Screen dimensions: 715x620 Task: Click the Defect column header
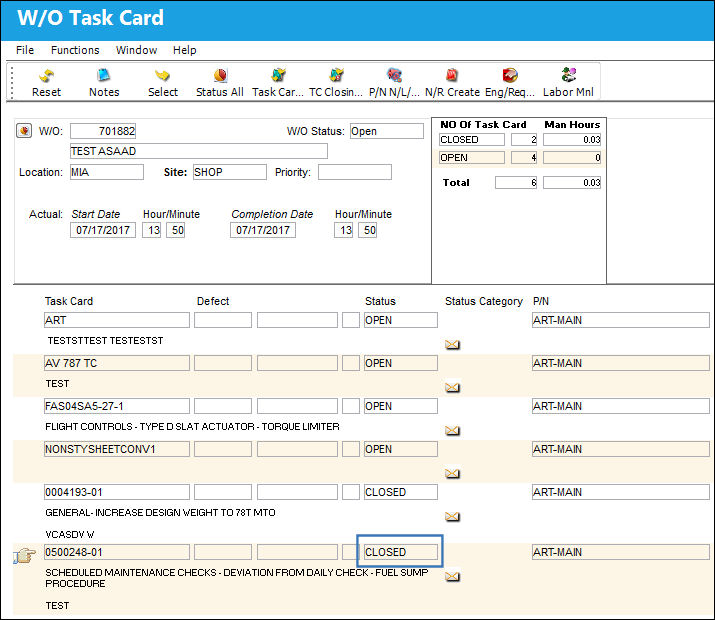(213, 301)
